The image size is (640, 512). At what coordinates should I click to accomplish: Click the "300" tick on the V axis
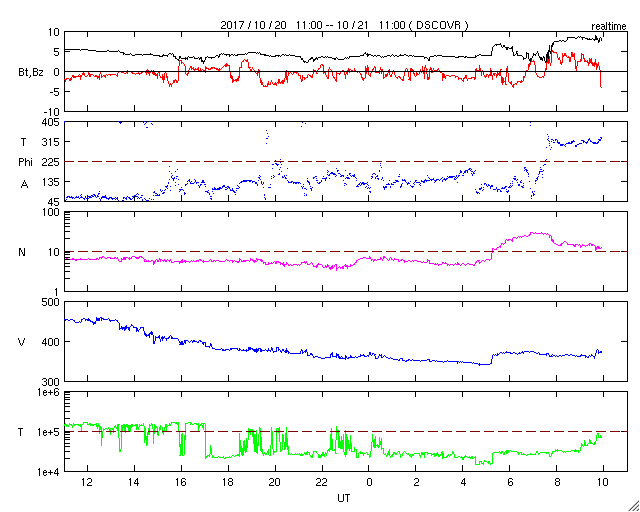pyautogui.click(x=51, y=382)
